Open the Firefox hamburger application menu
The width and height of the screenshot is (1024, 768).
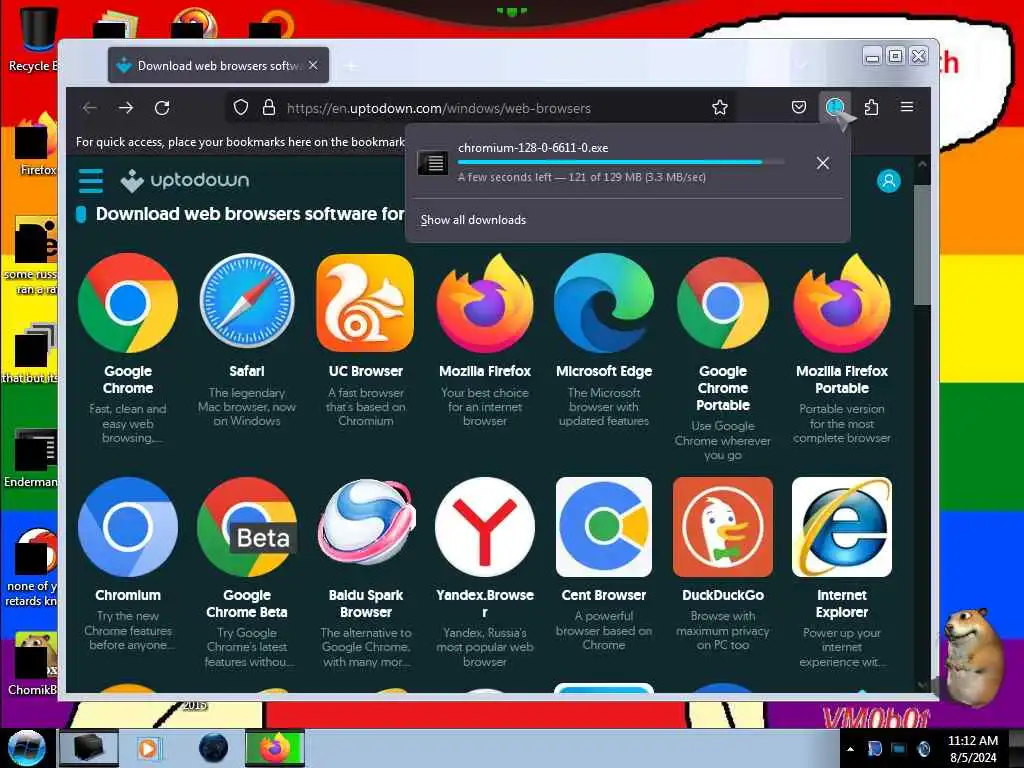point(906,106)
